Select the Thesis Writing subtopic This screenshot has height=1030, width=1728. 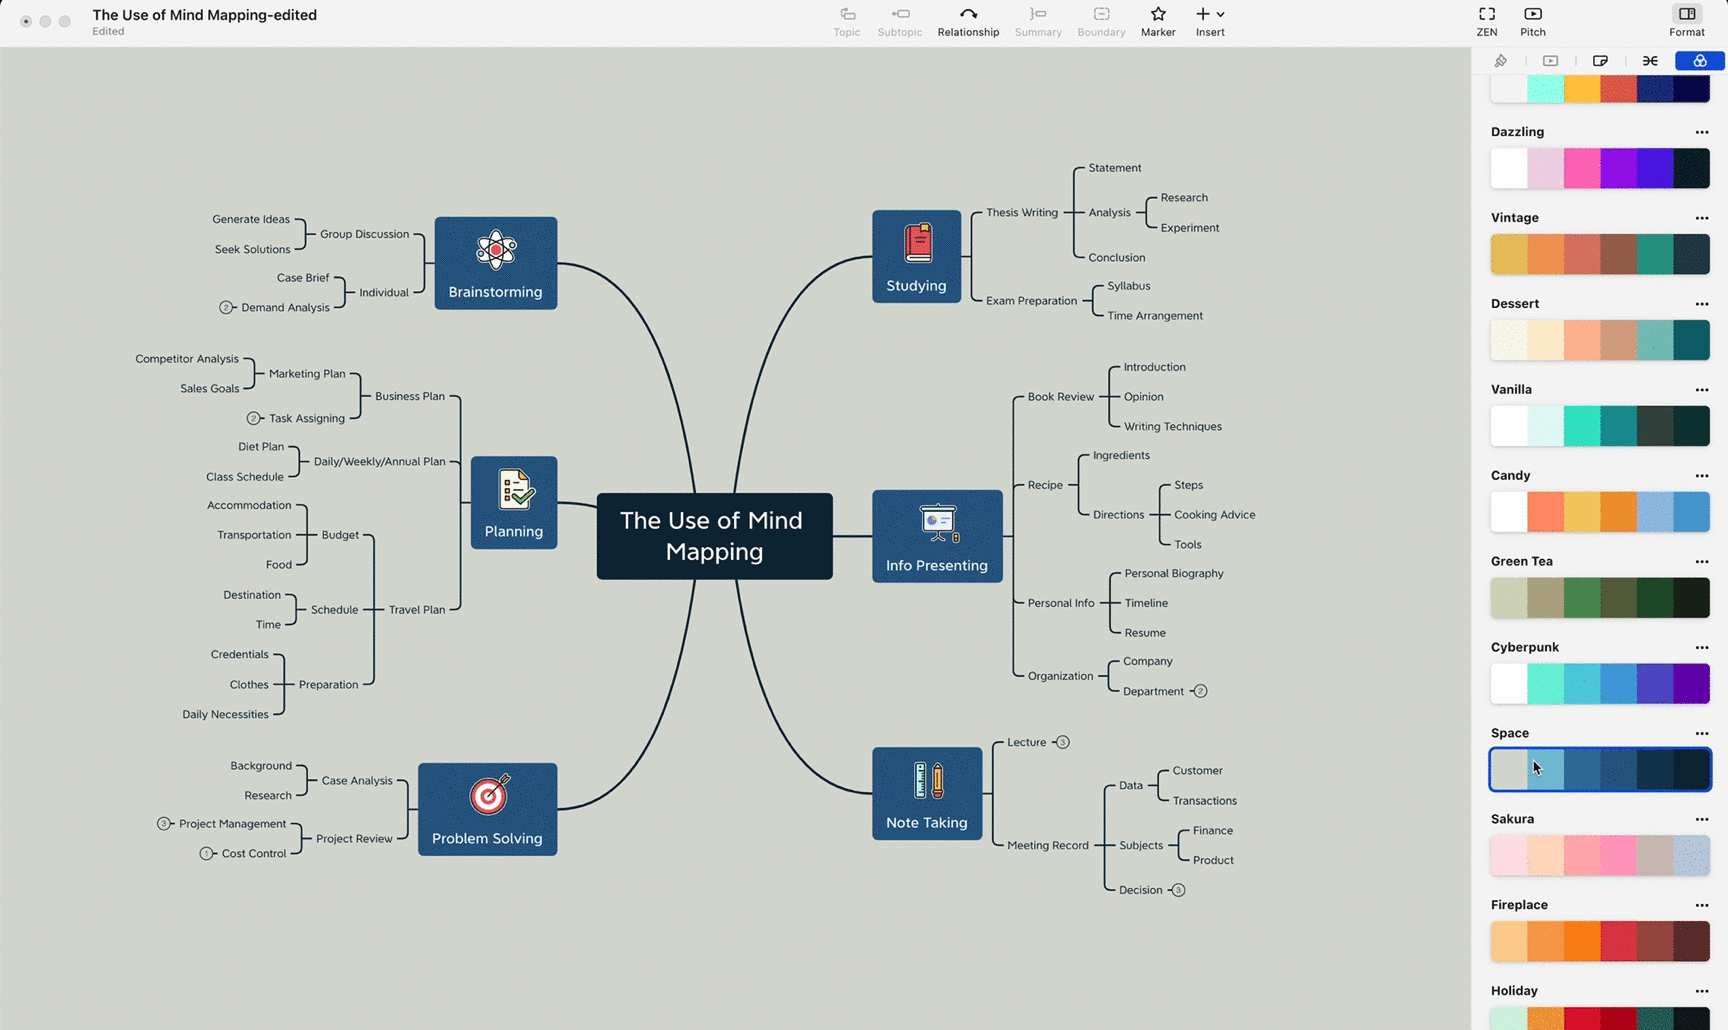pos(1022,212)
